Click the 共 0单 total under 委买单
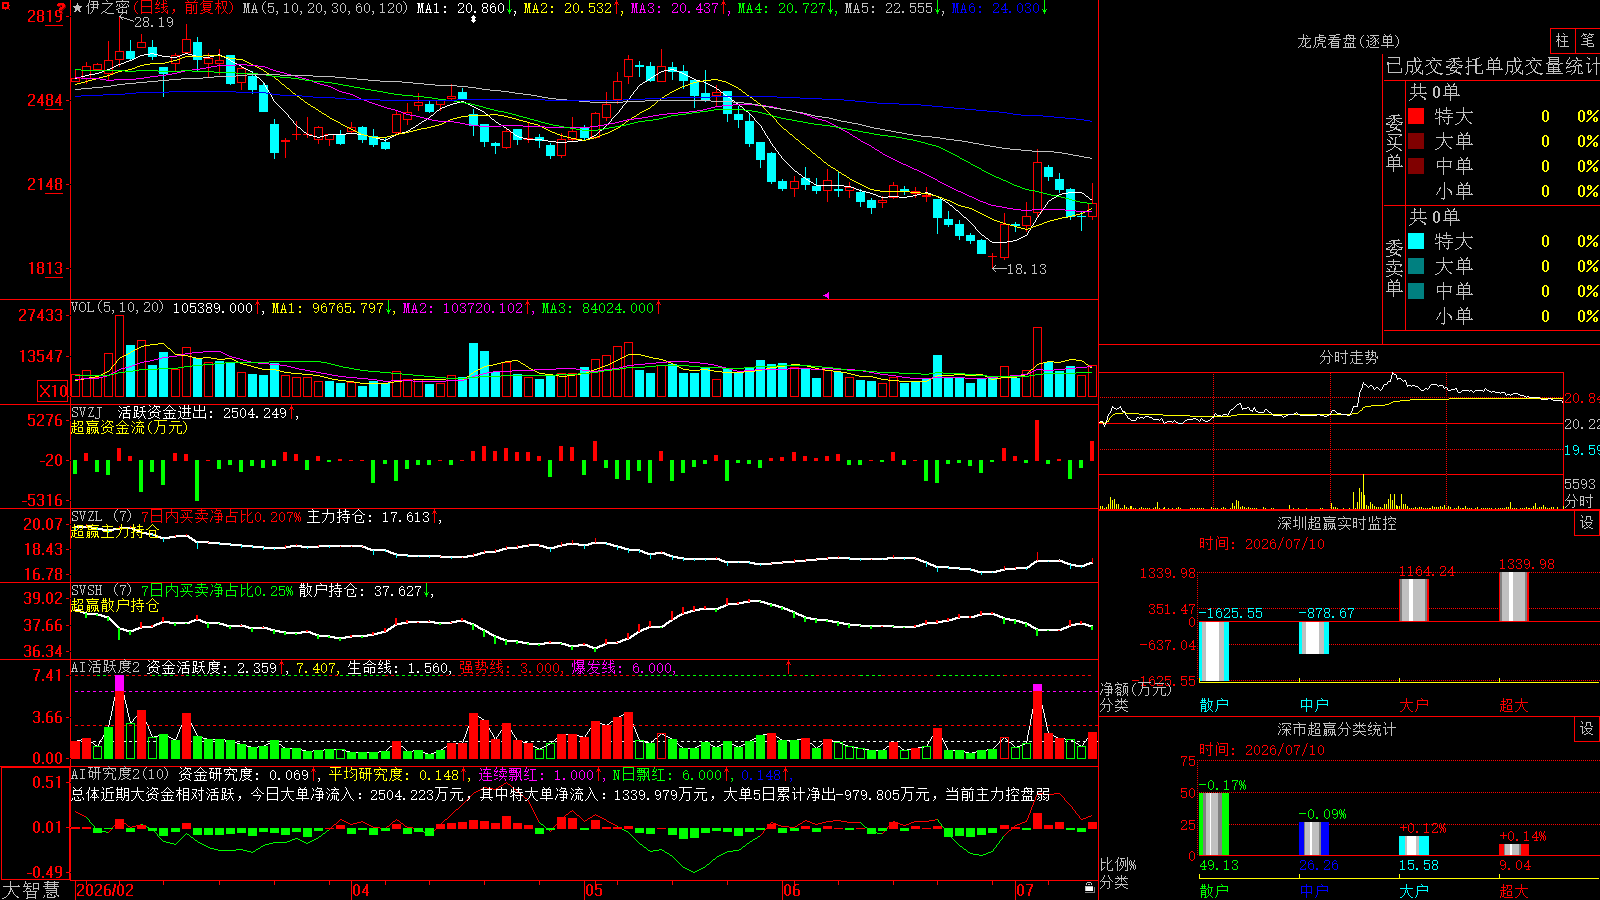The height and width of the screenshot is (900, 1600). (1434, 92)
